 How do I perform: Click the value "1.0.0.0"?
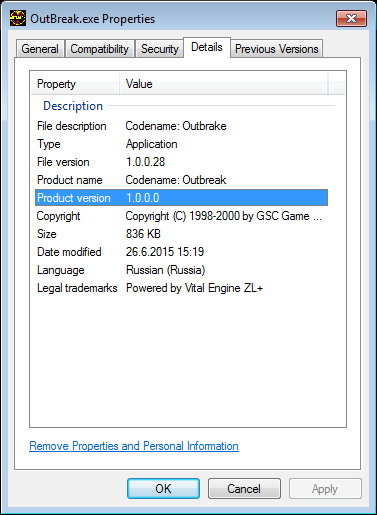tap(143, 198)
